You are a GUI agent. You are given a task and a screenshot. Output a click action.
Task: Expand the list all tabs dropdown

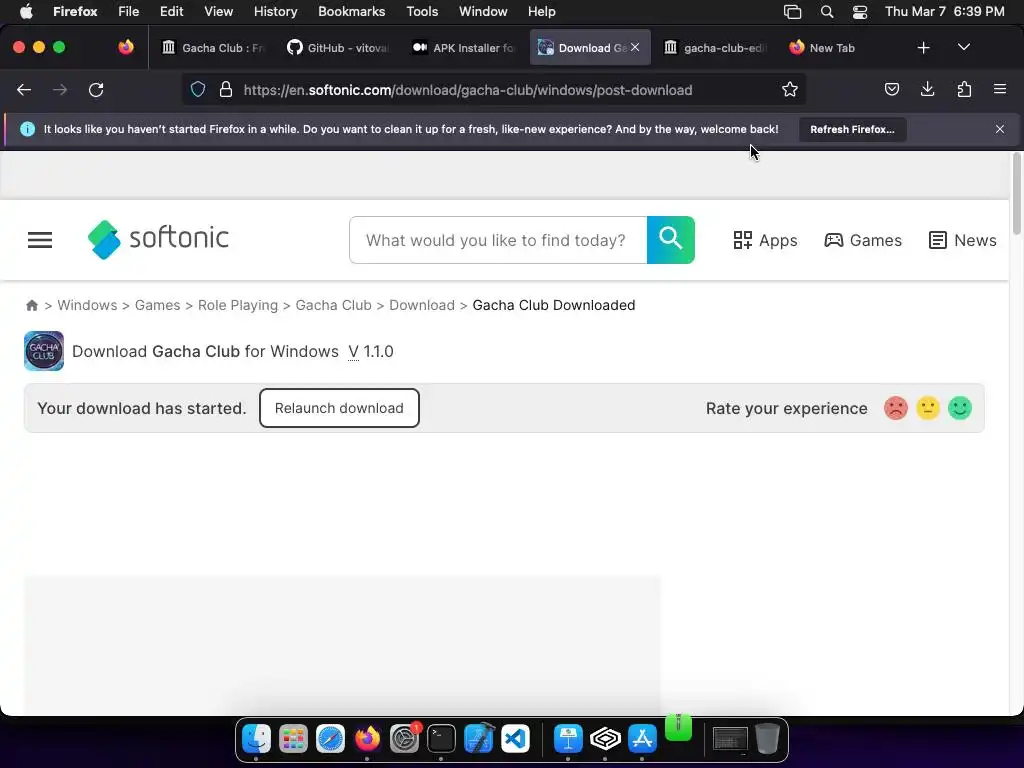[x=963, y=48]
